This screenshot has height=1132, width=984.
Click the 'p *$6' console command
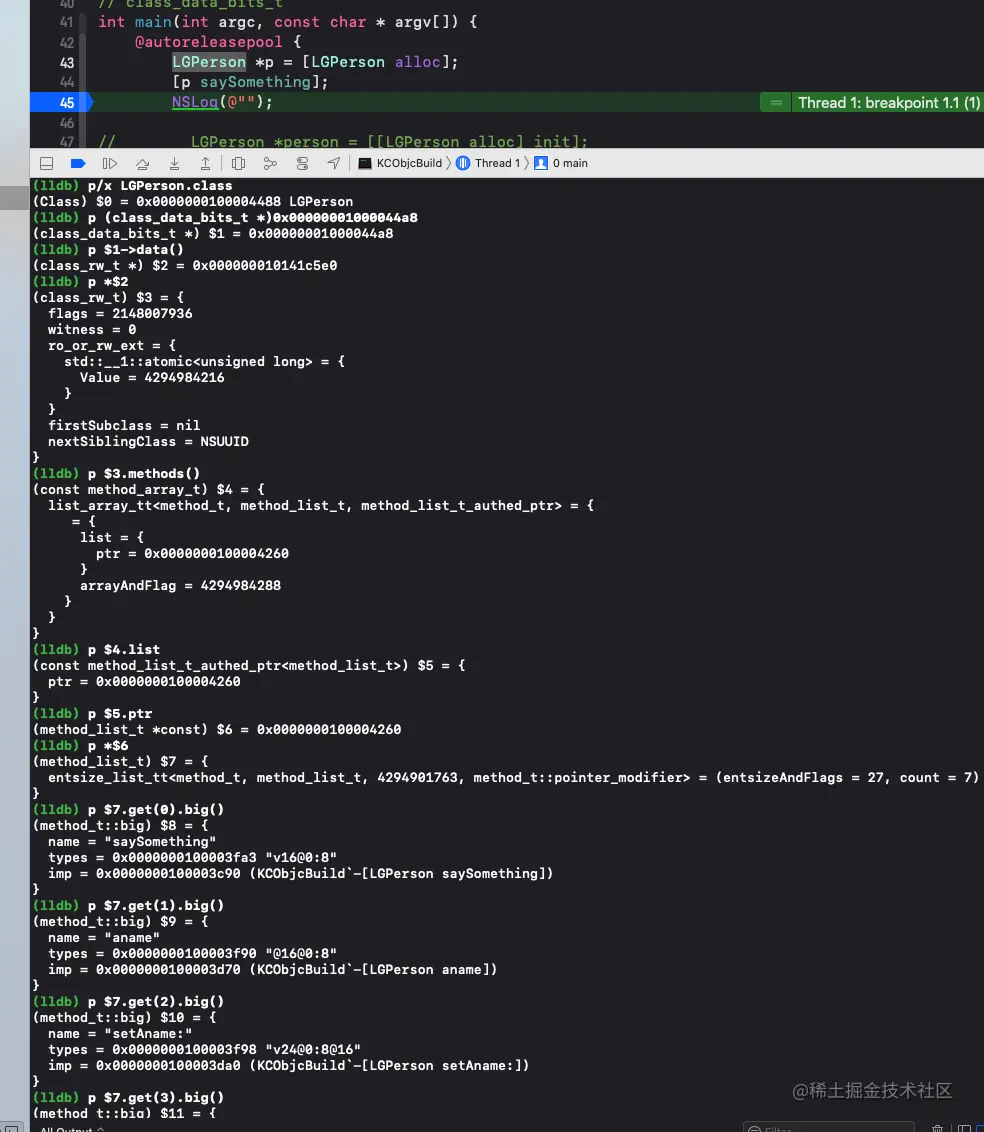(108, 745)
